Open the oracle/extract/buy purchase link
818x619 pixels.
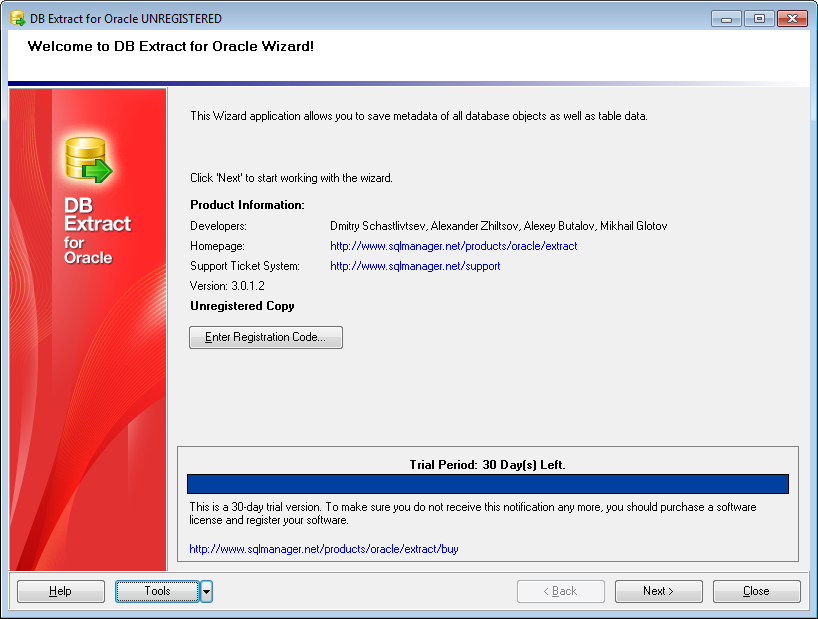[323, 549]
